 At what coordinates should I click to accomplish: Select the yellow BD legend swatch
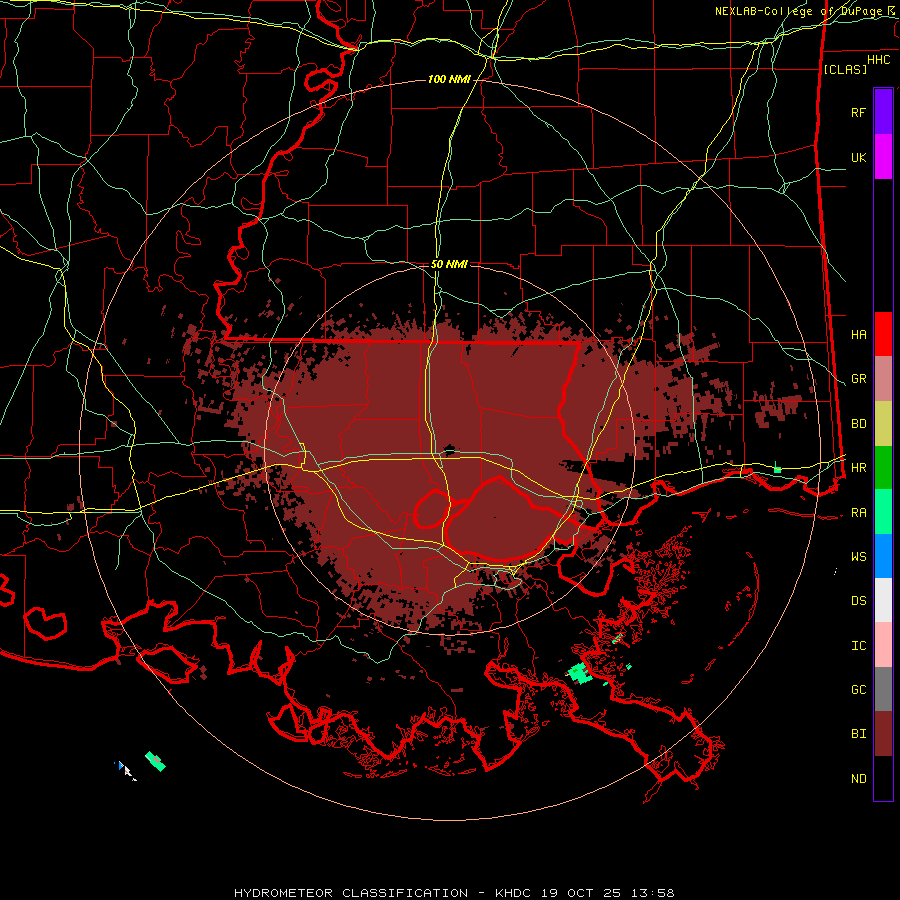click(x=883, y=424)
